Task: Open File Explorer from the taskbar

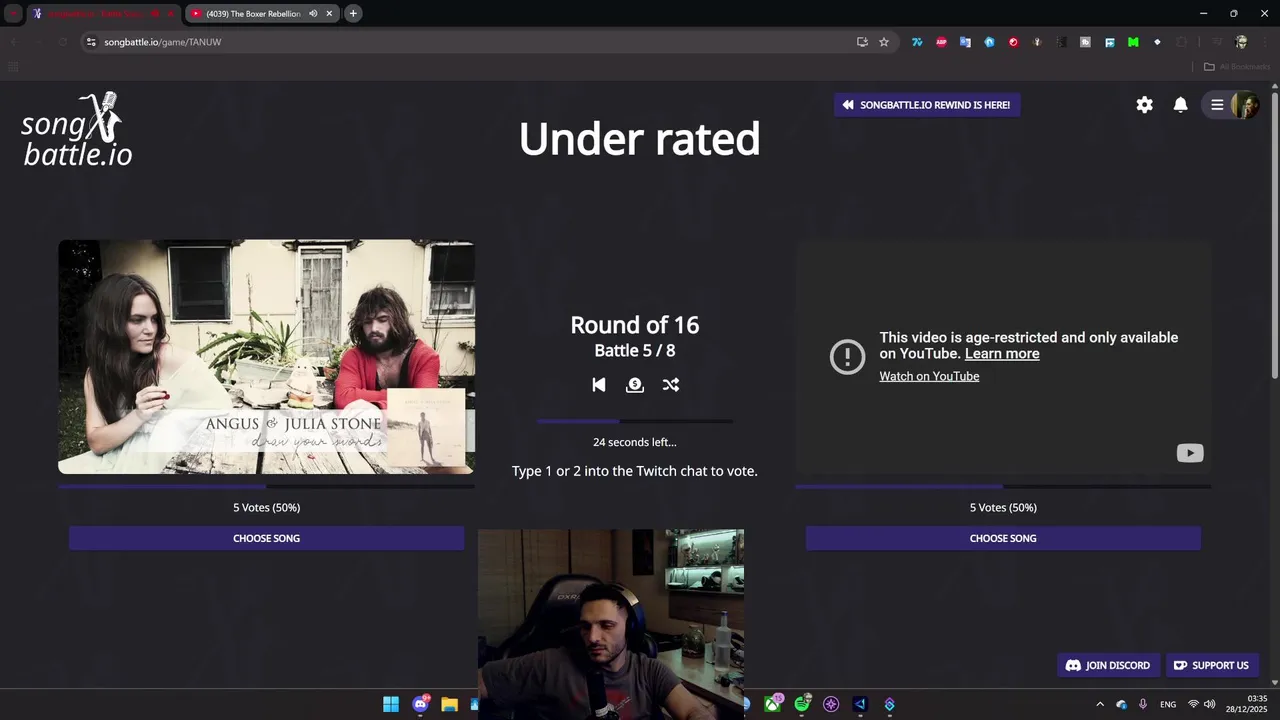Action: (x=449, y=704)
